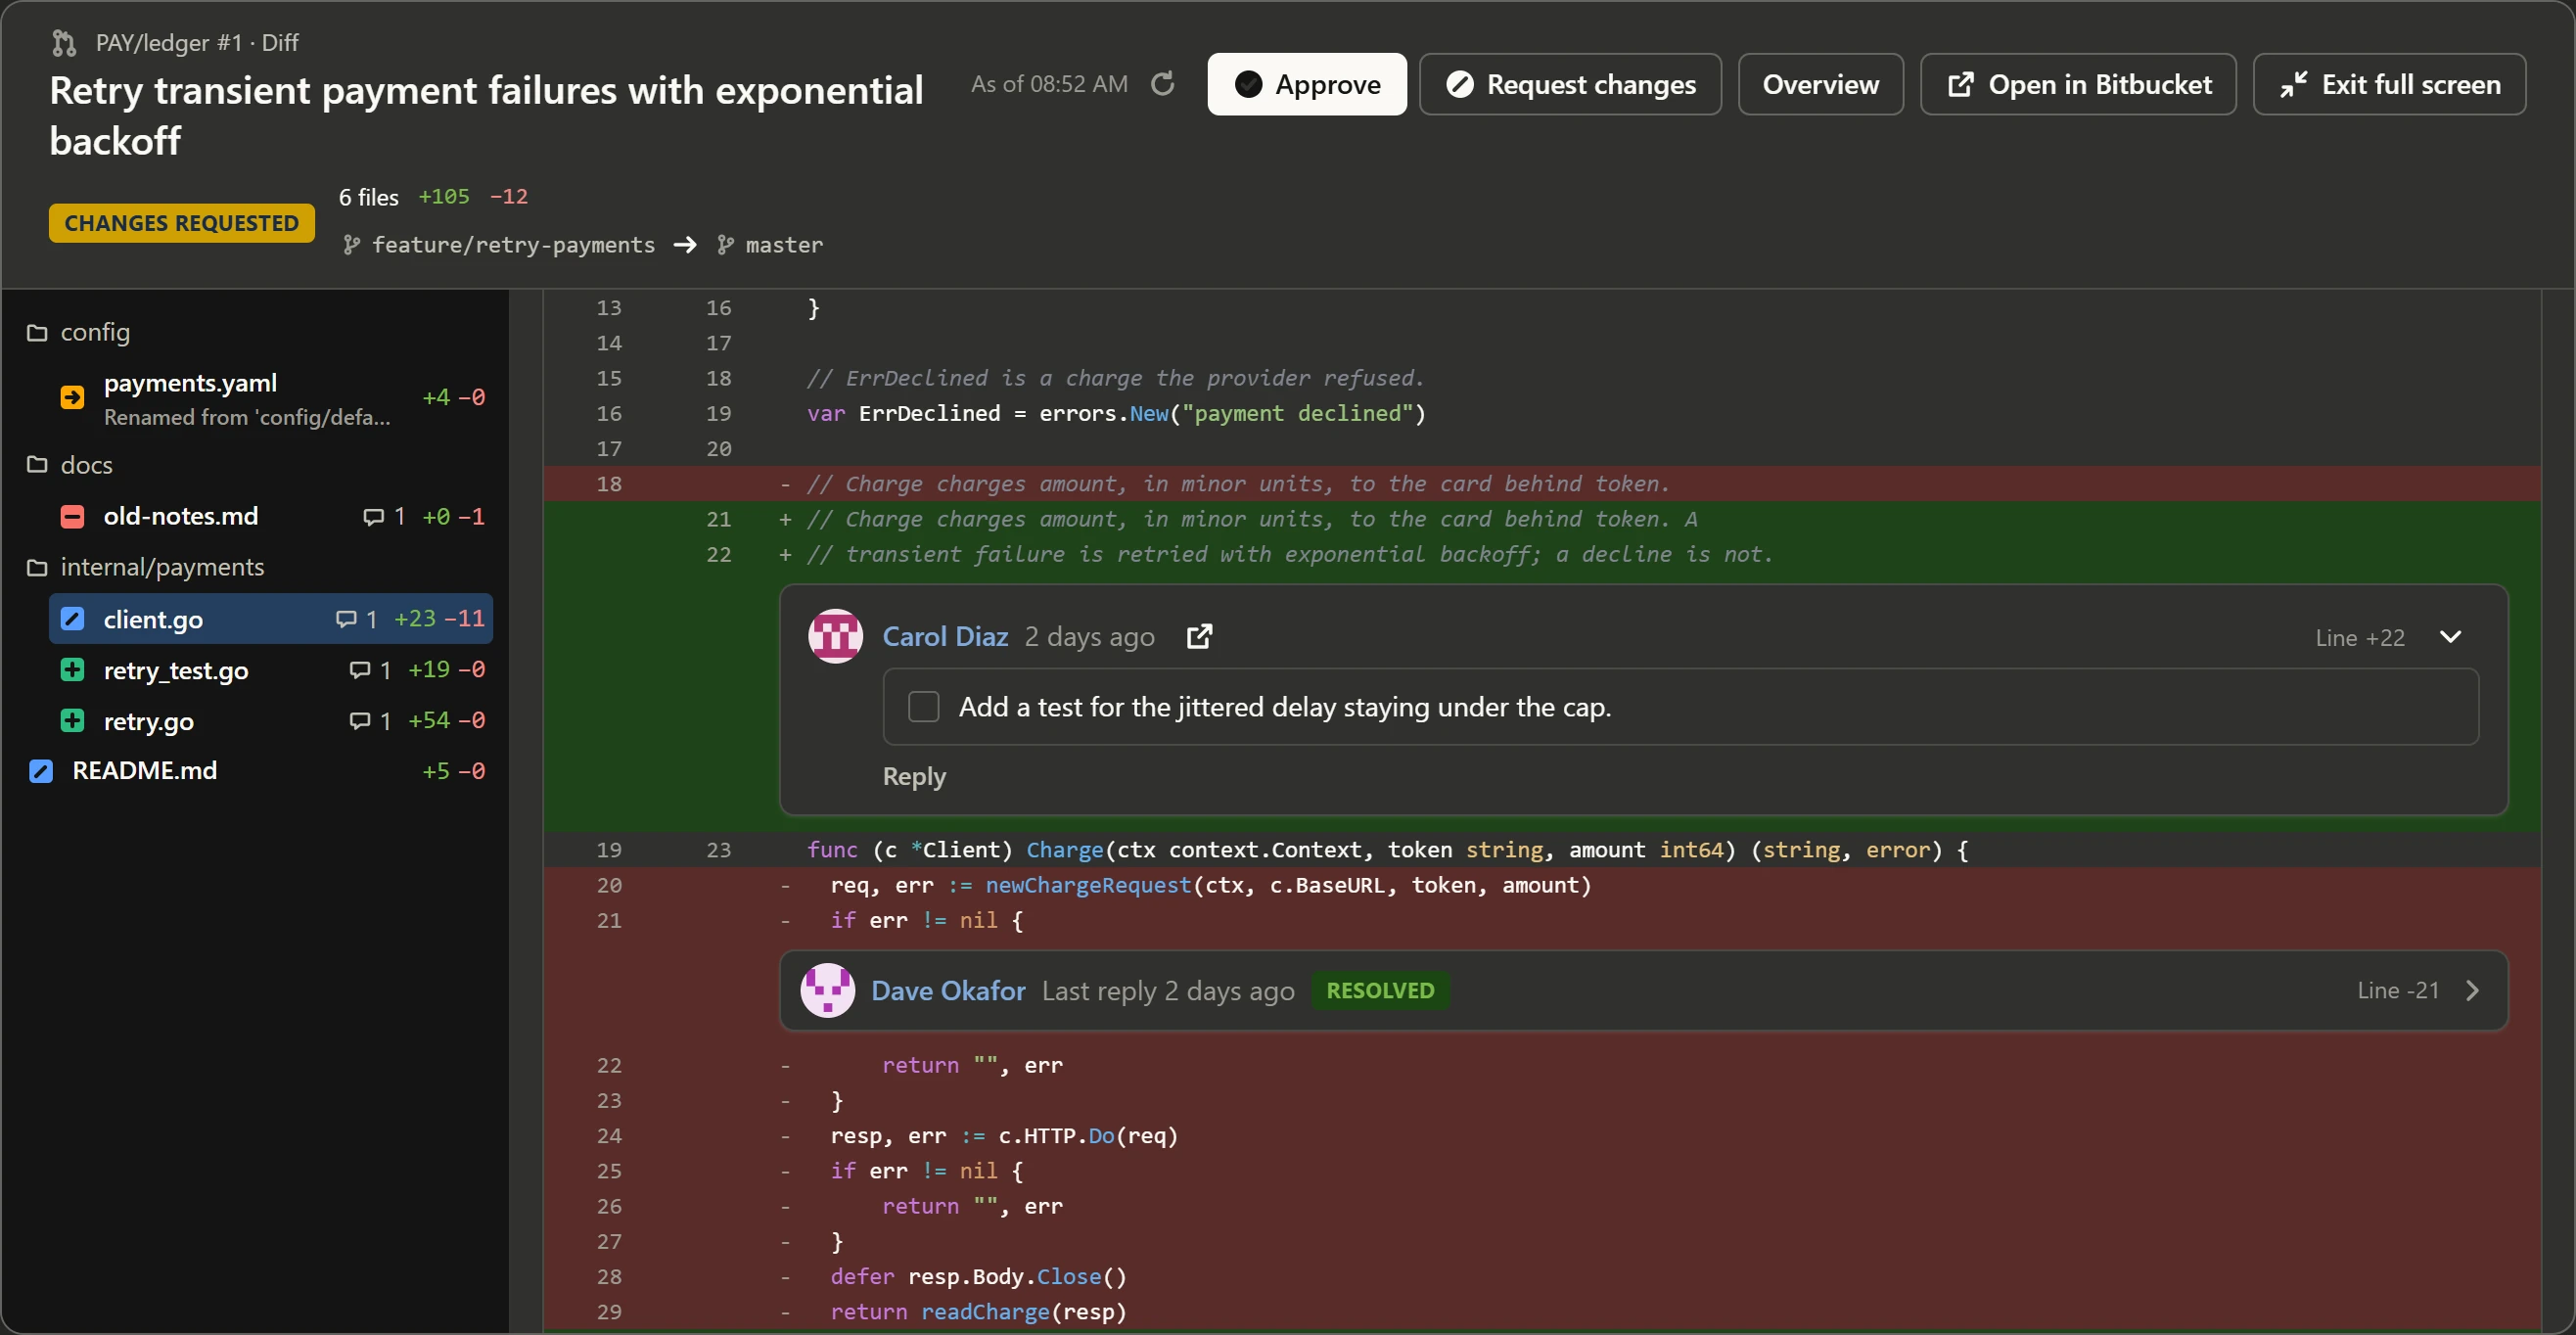Reply to Carol Diaz's comment

click(x=914, y=777)
